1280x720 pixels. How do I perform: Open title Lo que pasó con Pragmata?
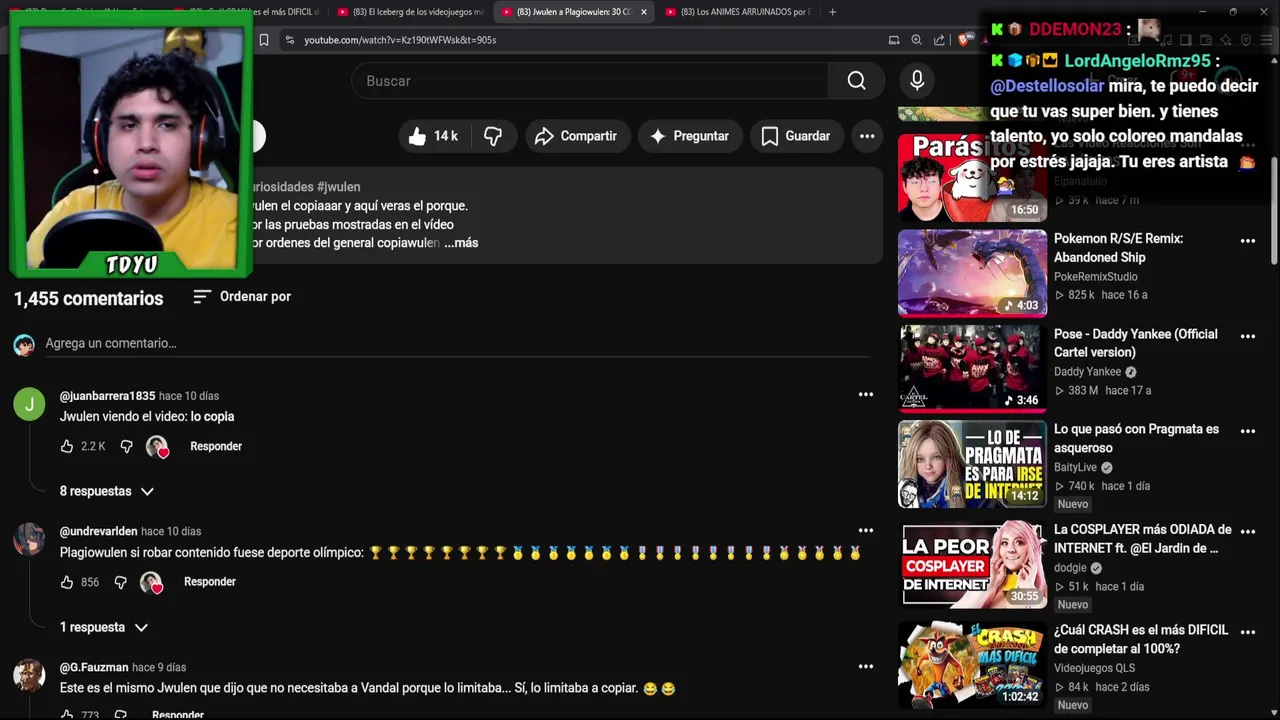[1136, 439]
